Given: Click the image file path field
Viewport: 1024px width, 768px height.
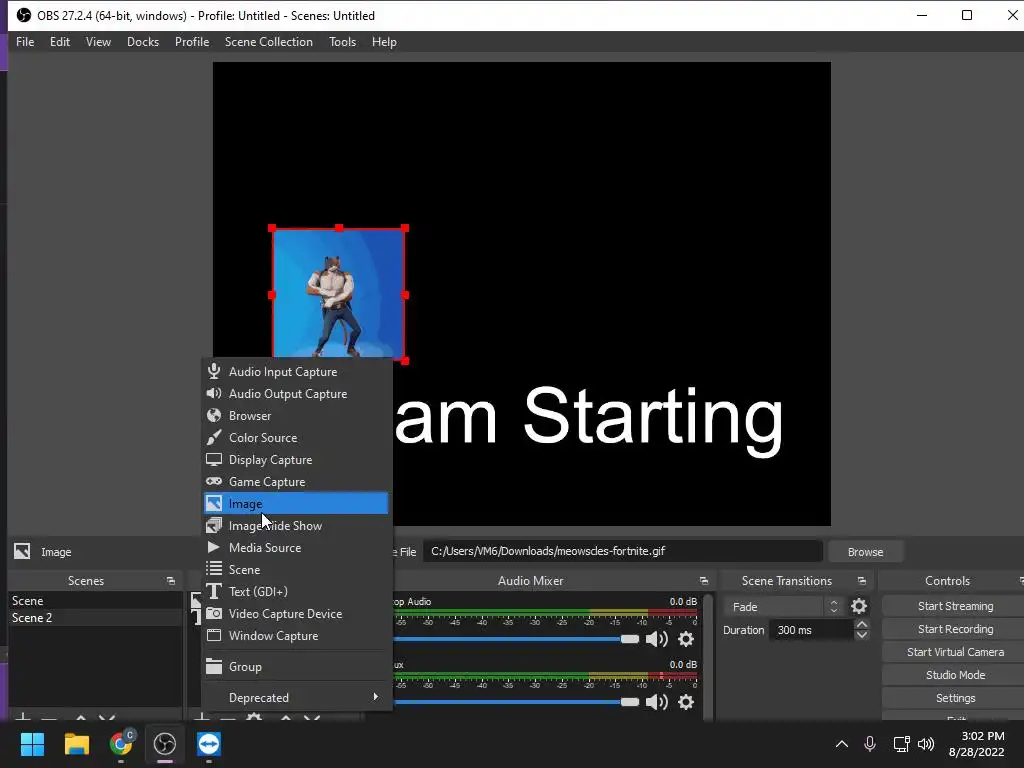Looking at the screenshot, I should pyautogui.click(x=623, y=551).
